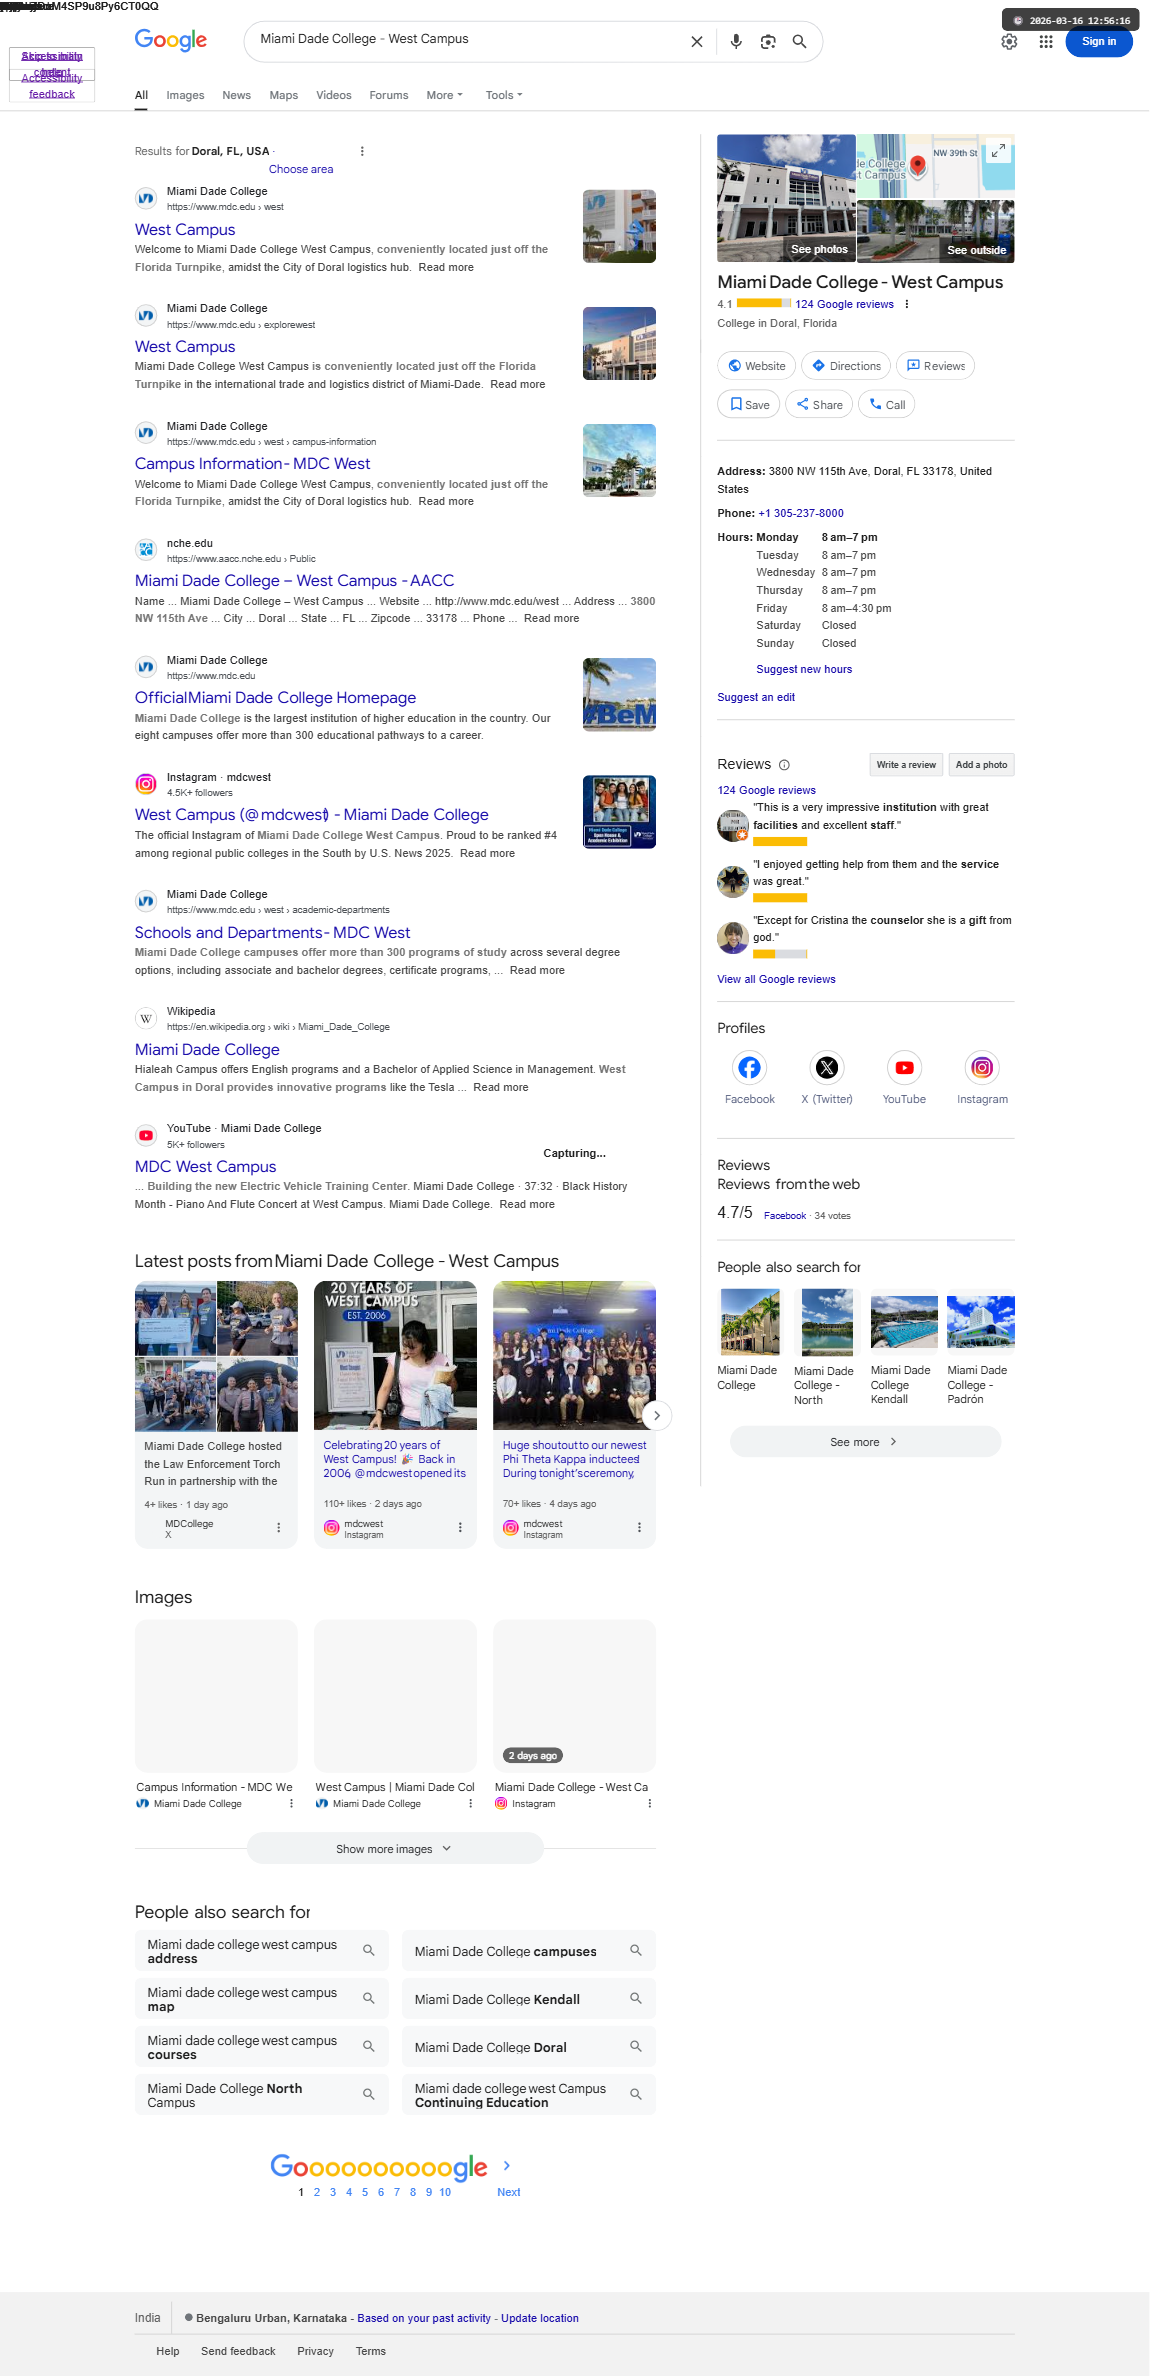Share the West Campus listing
1162x2376 pixels.
pyautogui.click(x=819, y=405)
